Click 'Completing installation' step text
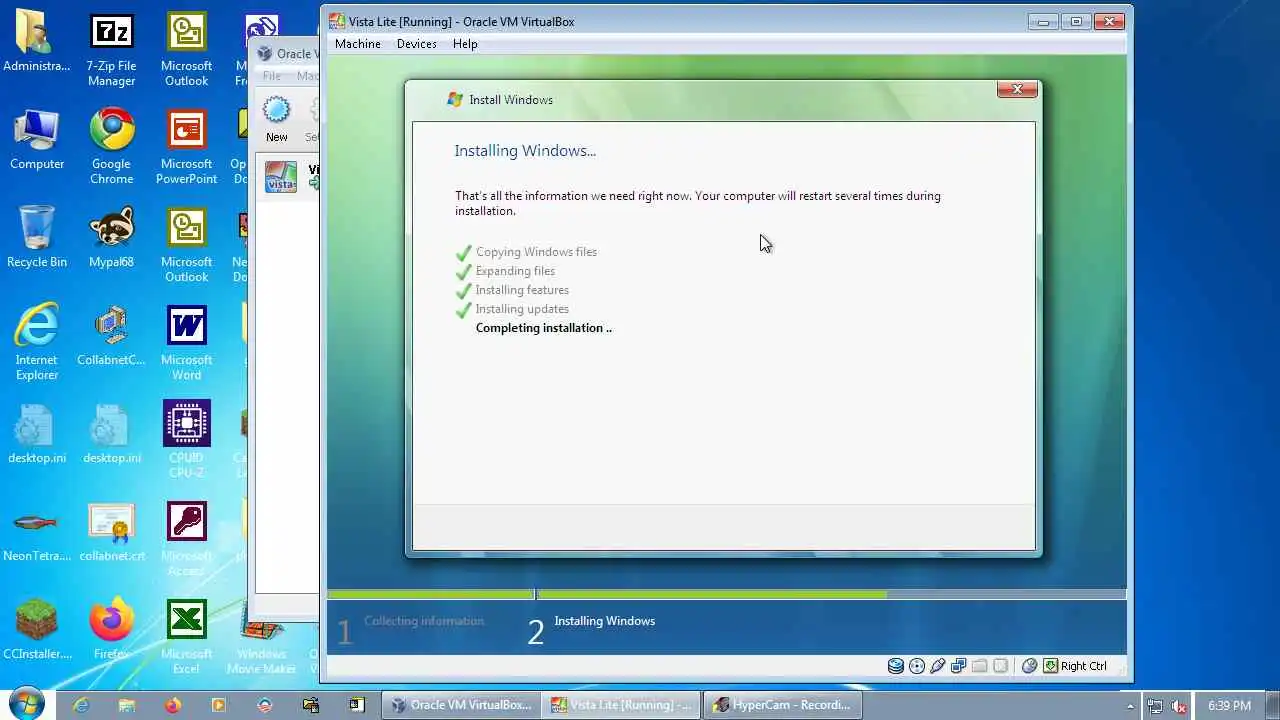This screenshot has height=720, width=1280. pyautogui.click(x=543, y=328)
